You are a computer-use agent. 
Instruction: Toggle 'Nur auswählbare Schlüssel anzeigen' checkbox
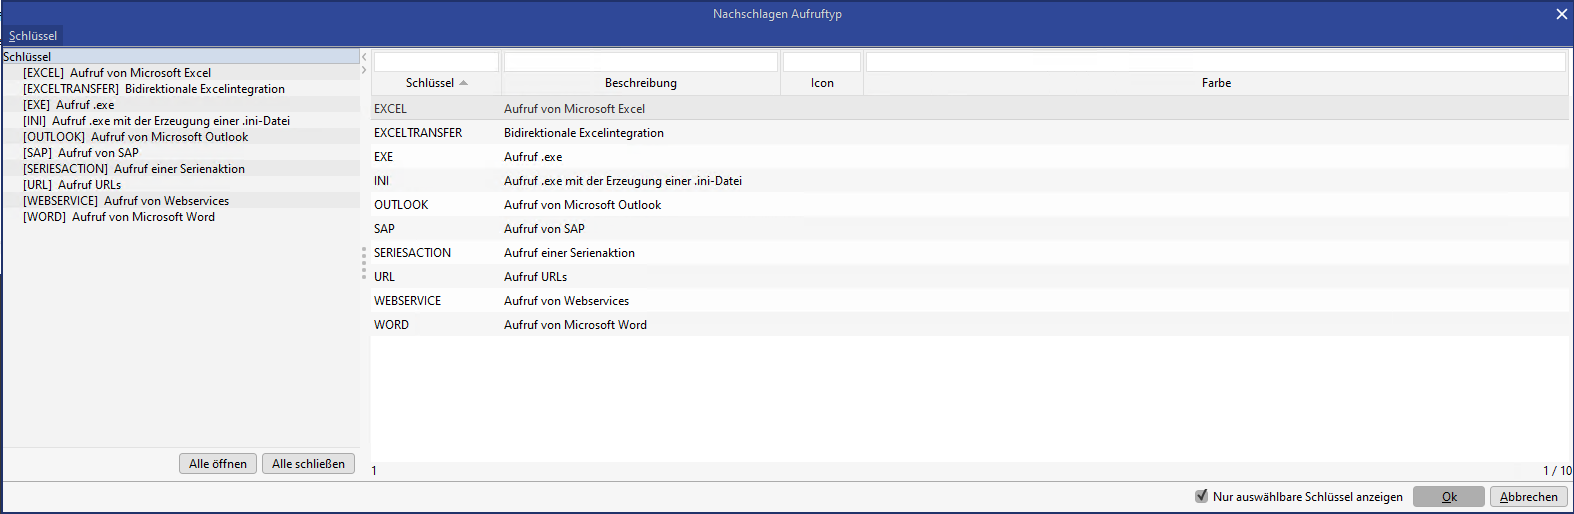coord(1202,496)
